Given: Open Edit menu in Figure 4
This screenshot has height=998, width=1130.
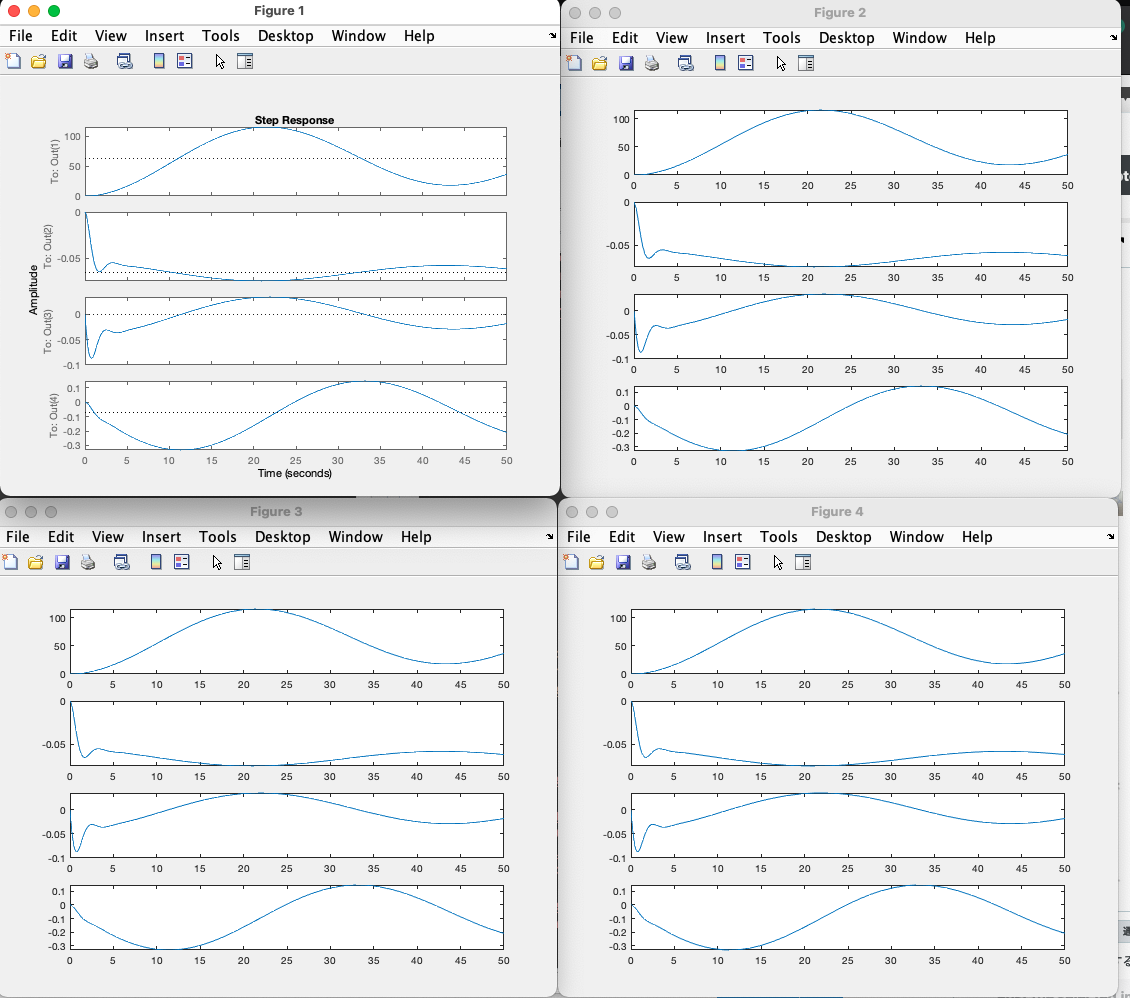Looking at the screenshot, I should tap(622, 537).
